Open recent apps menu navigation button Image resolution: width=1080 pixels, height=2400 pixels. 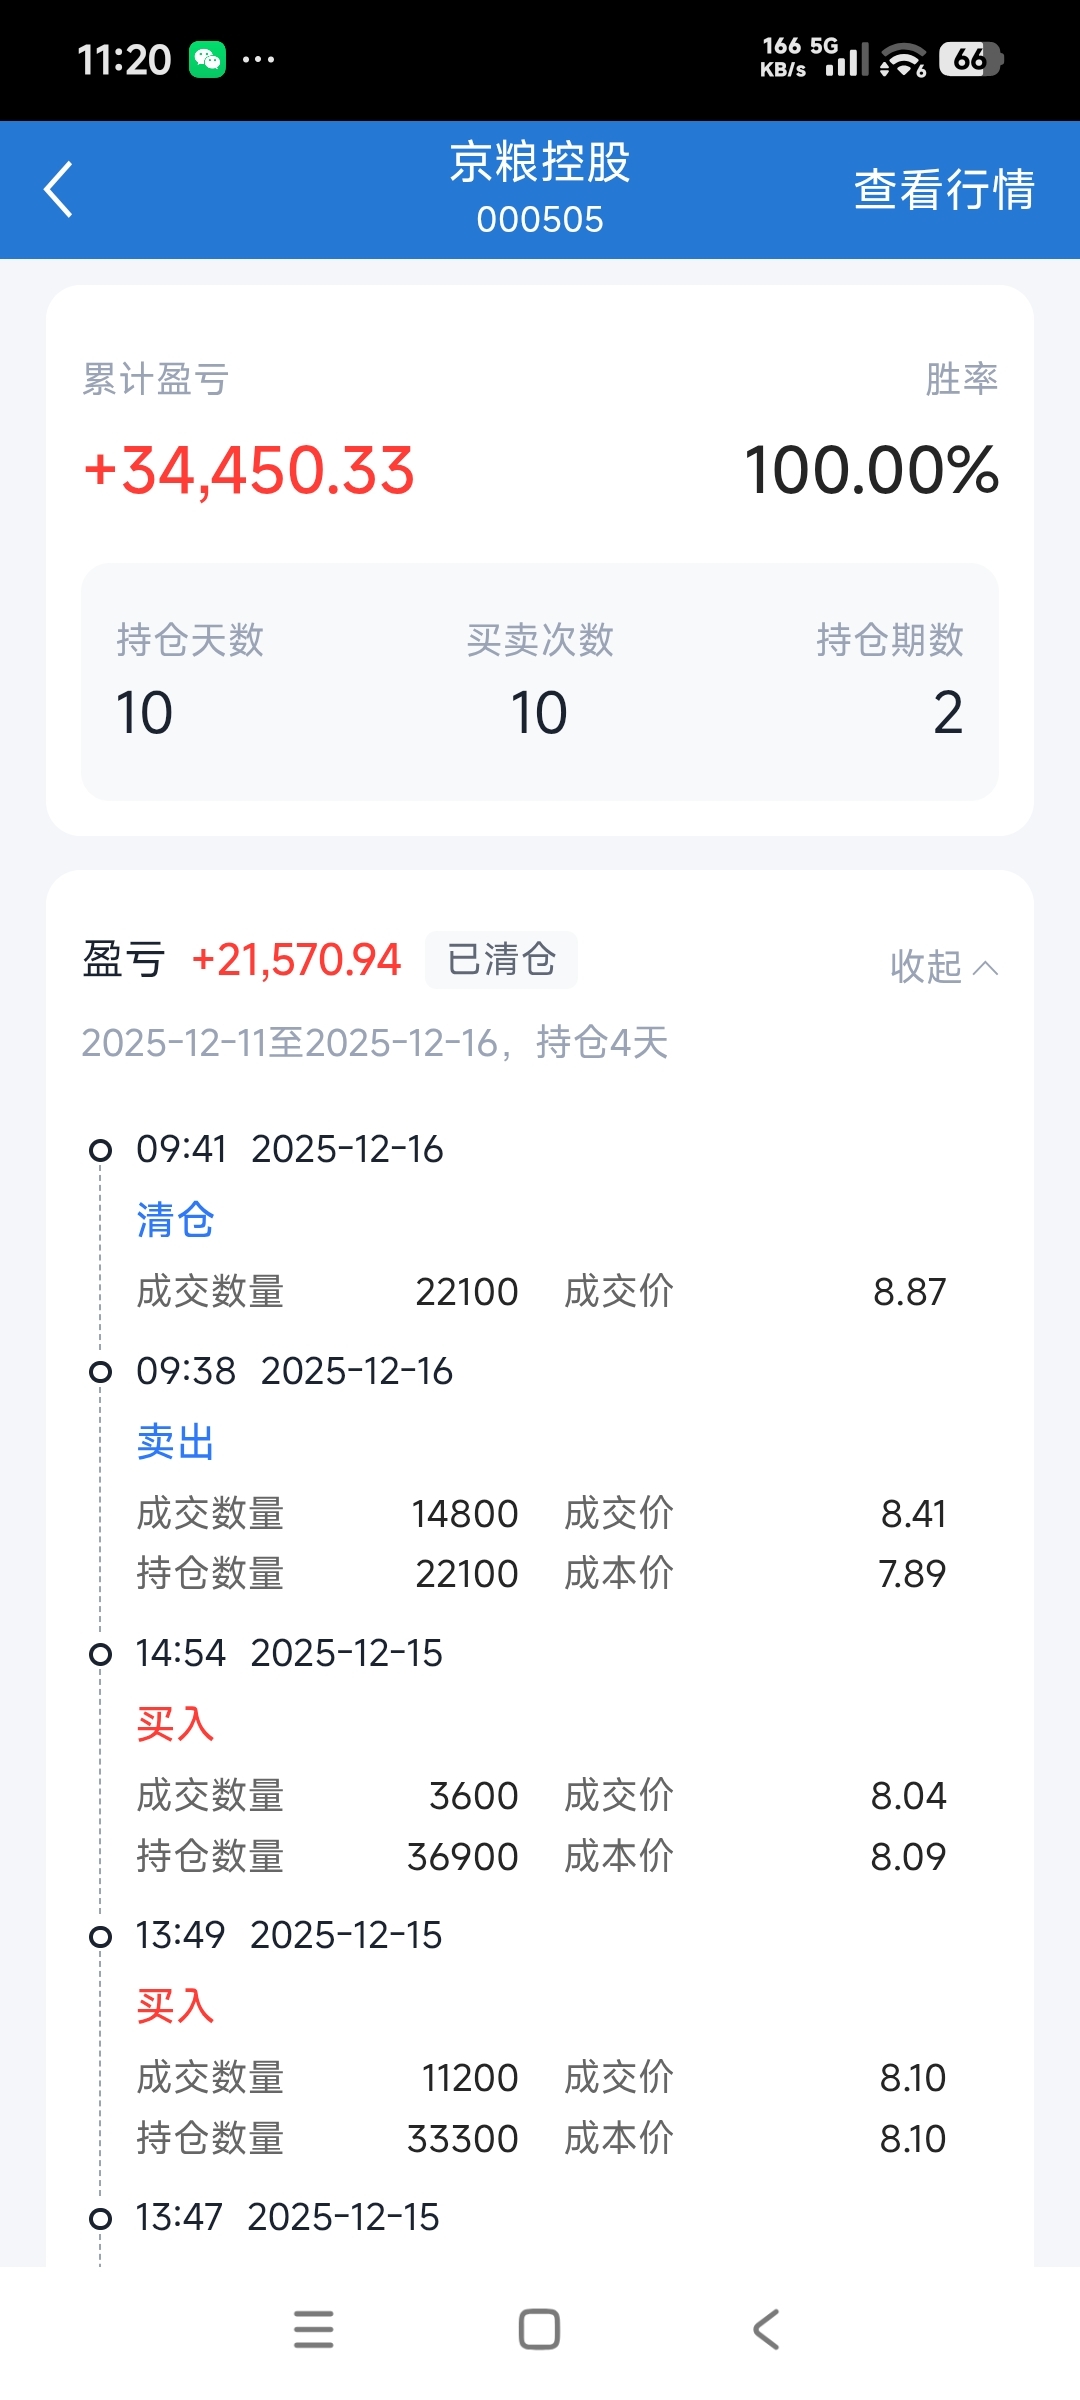tap(313, 2329)
